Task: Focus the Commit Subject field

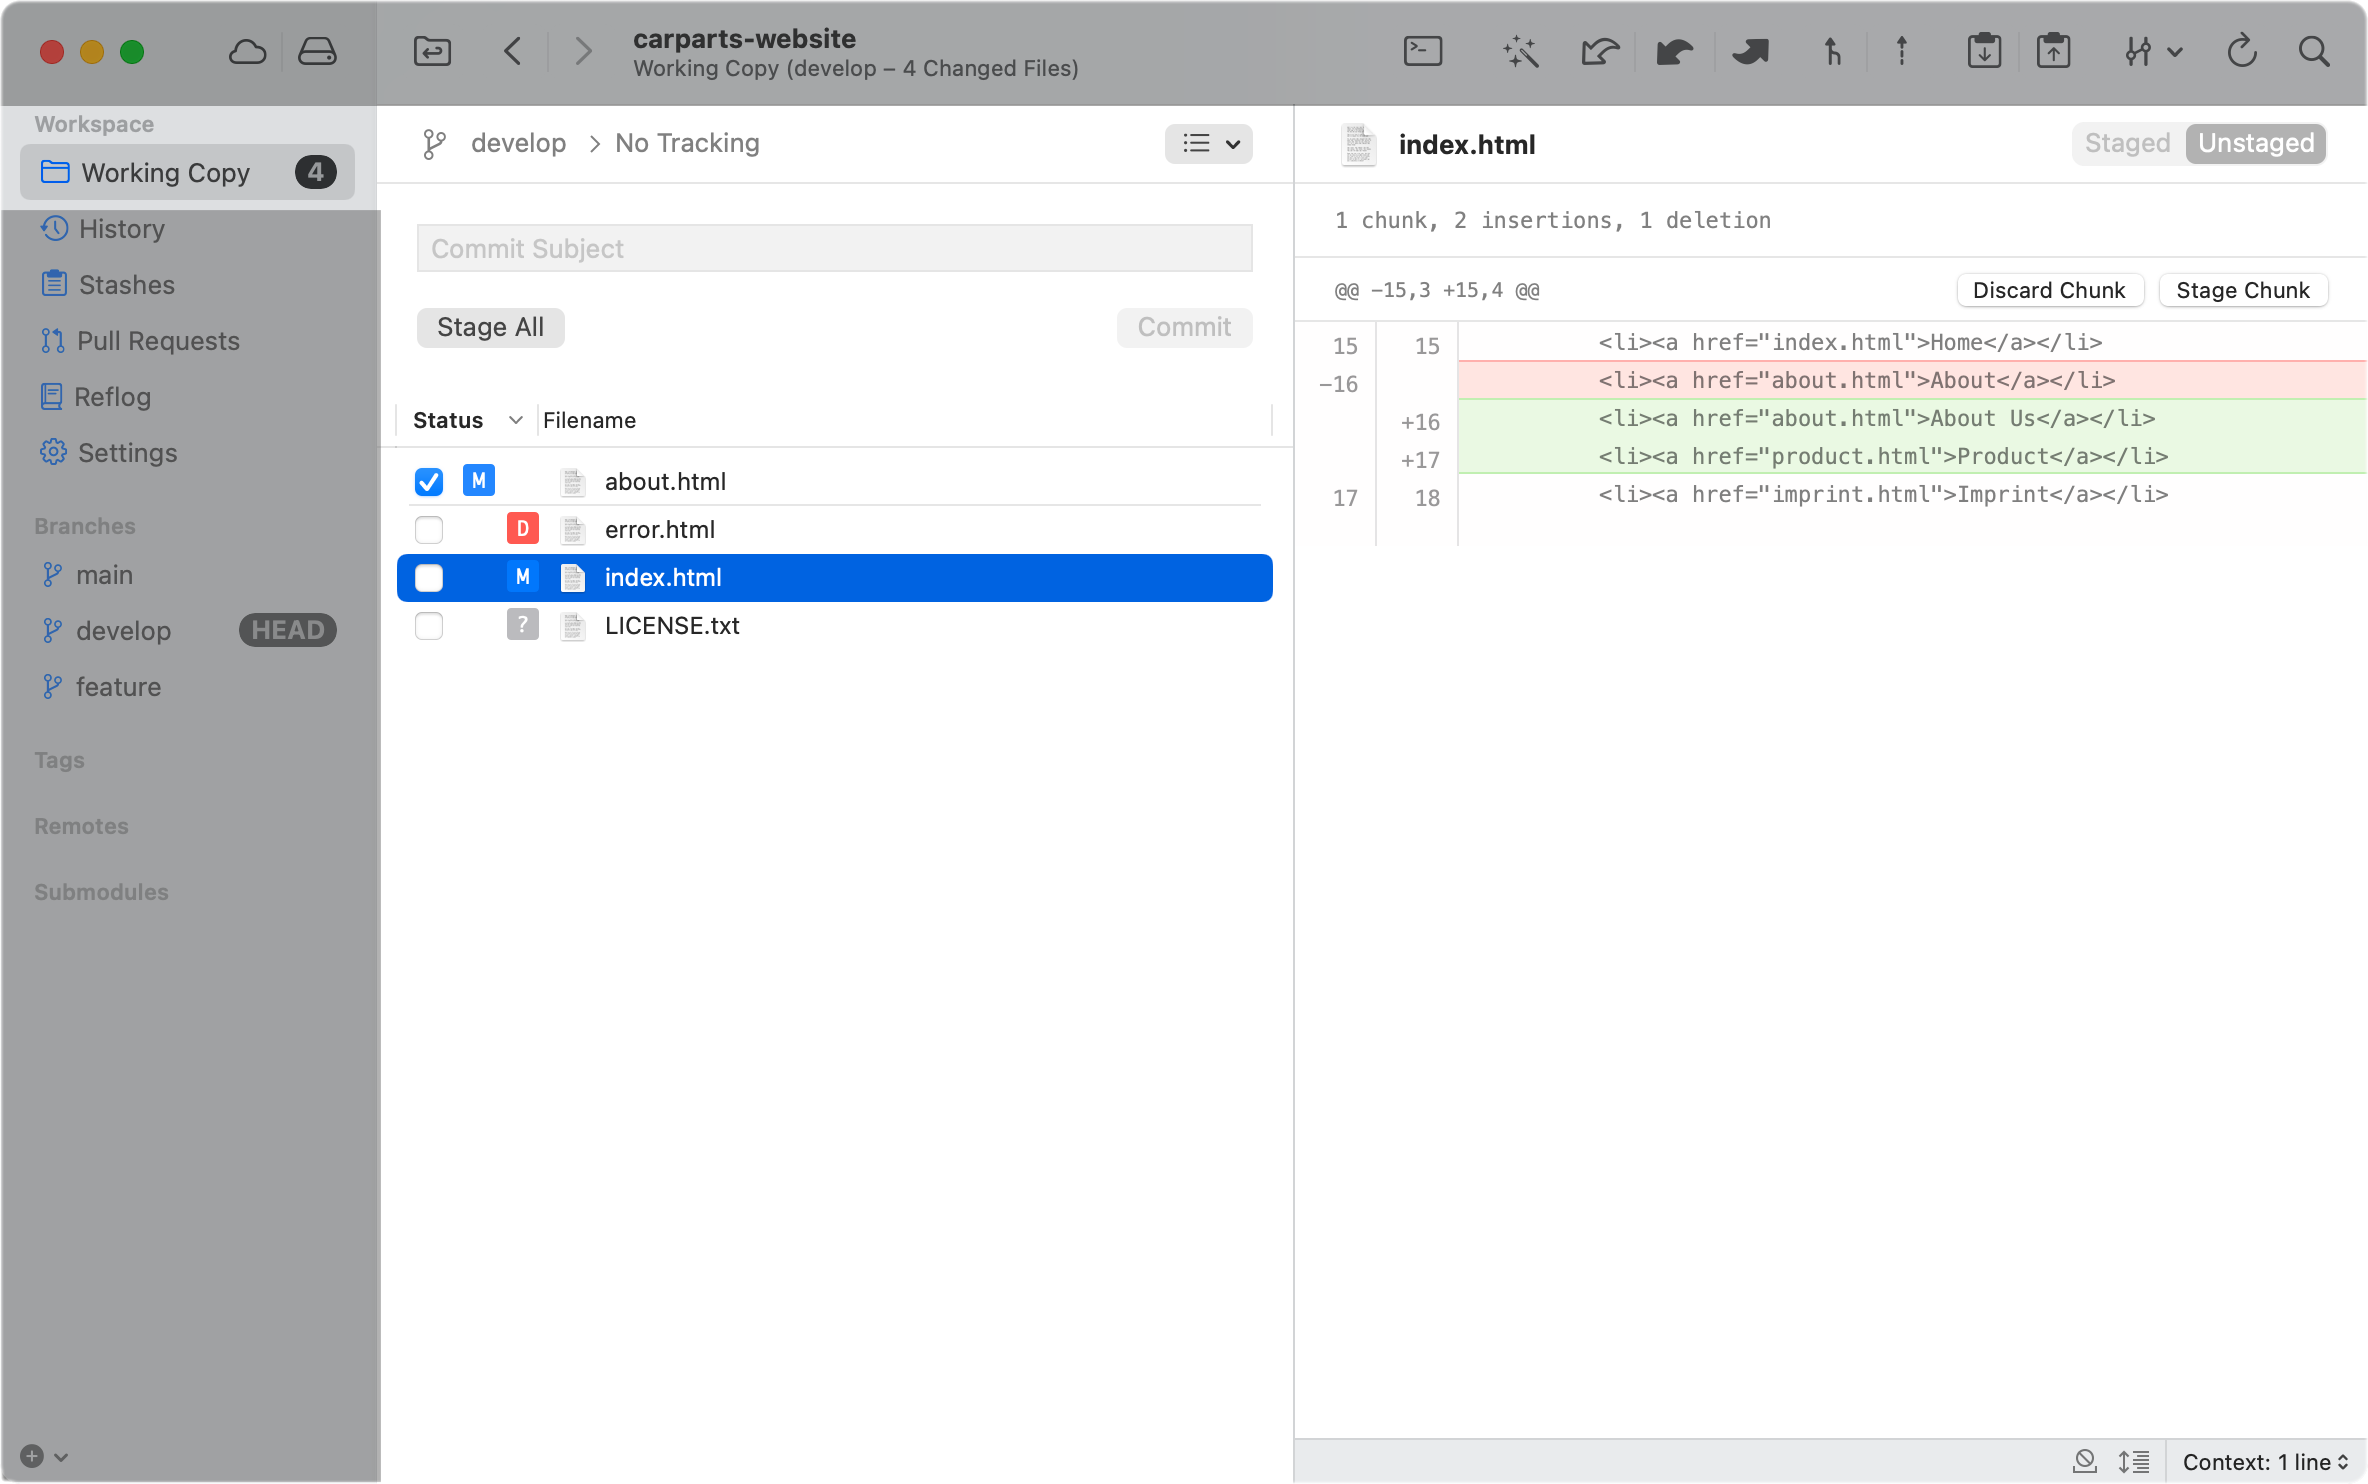Action: point(834,248)
